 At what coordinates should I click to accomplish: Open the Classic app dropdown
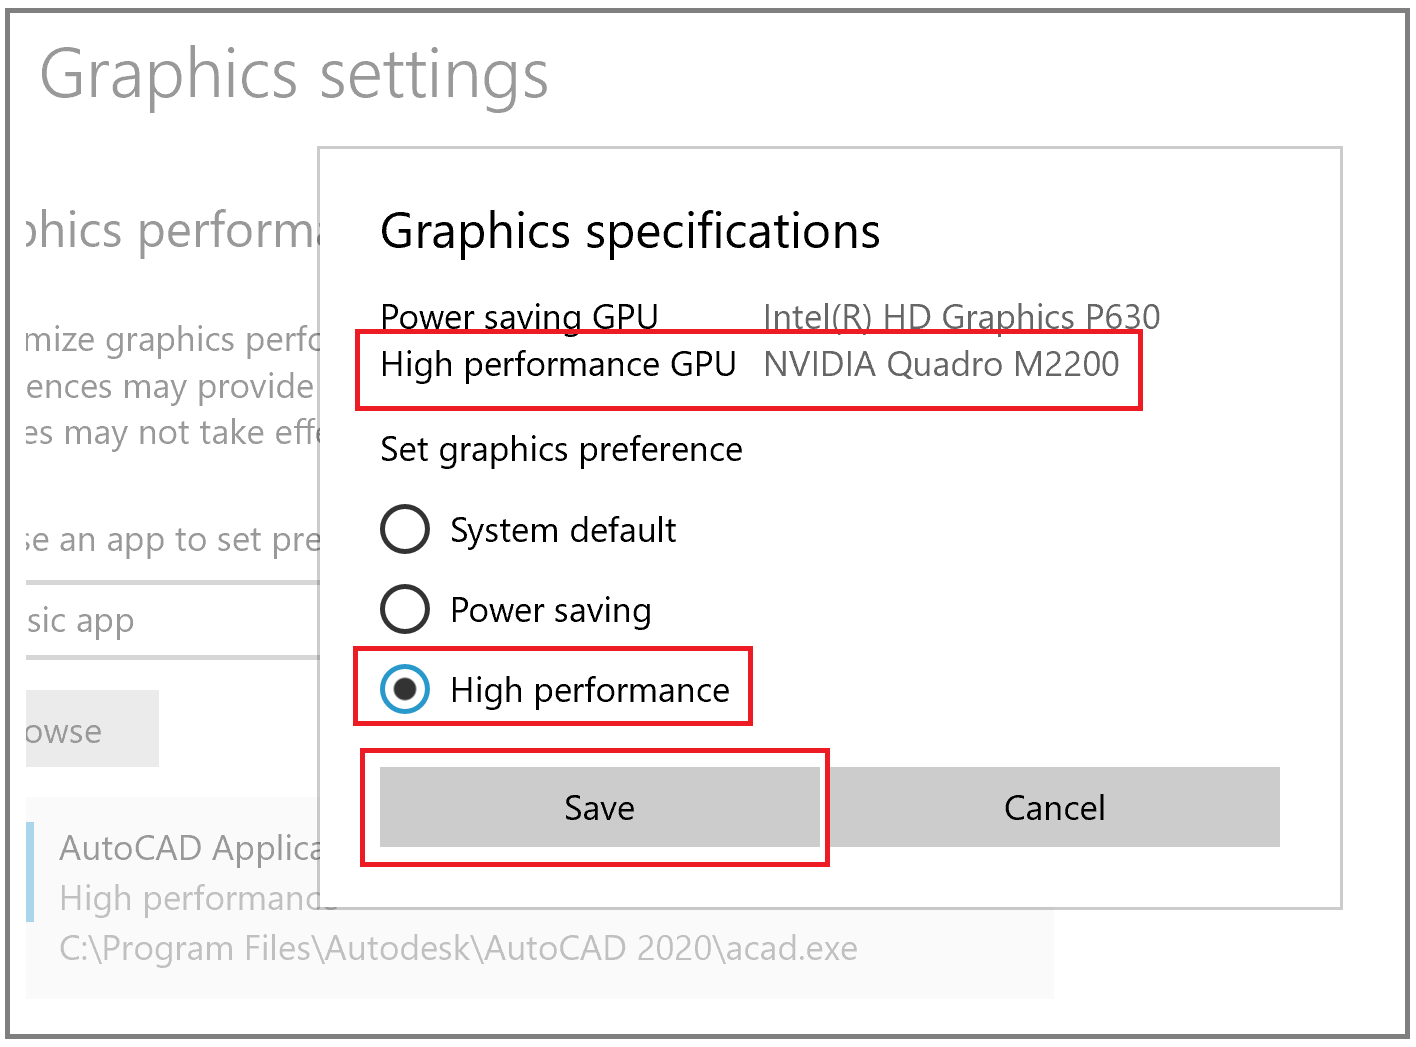tap(170, 621)
